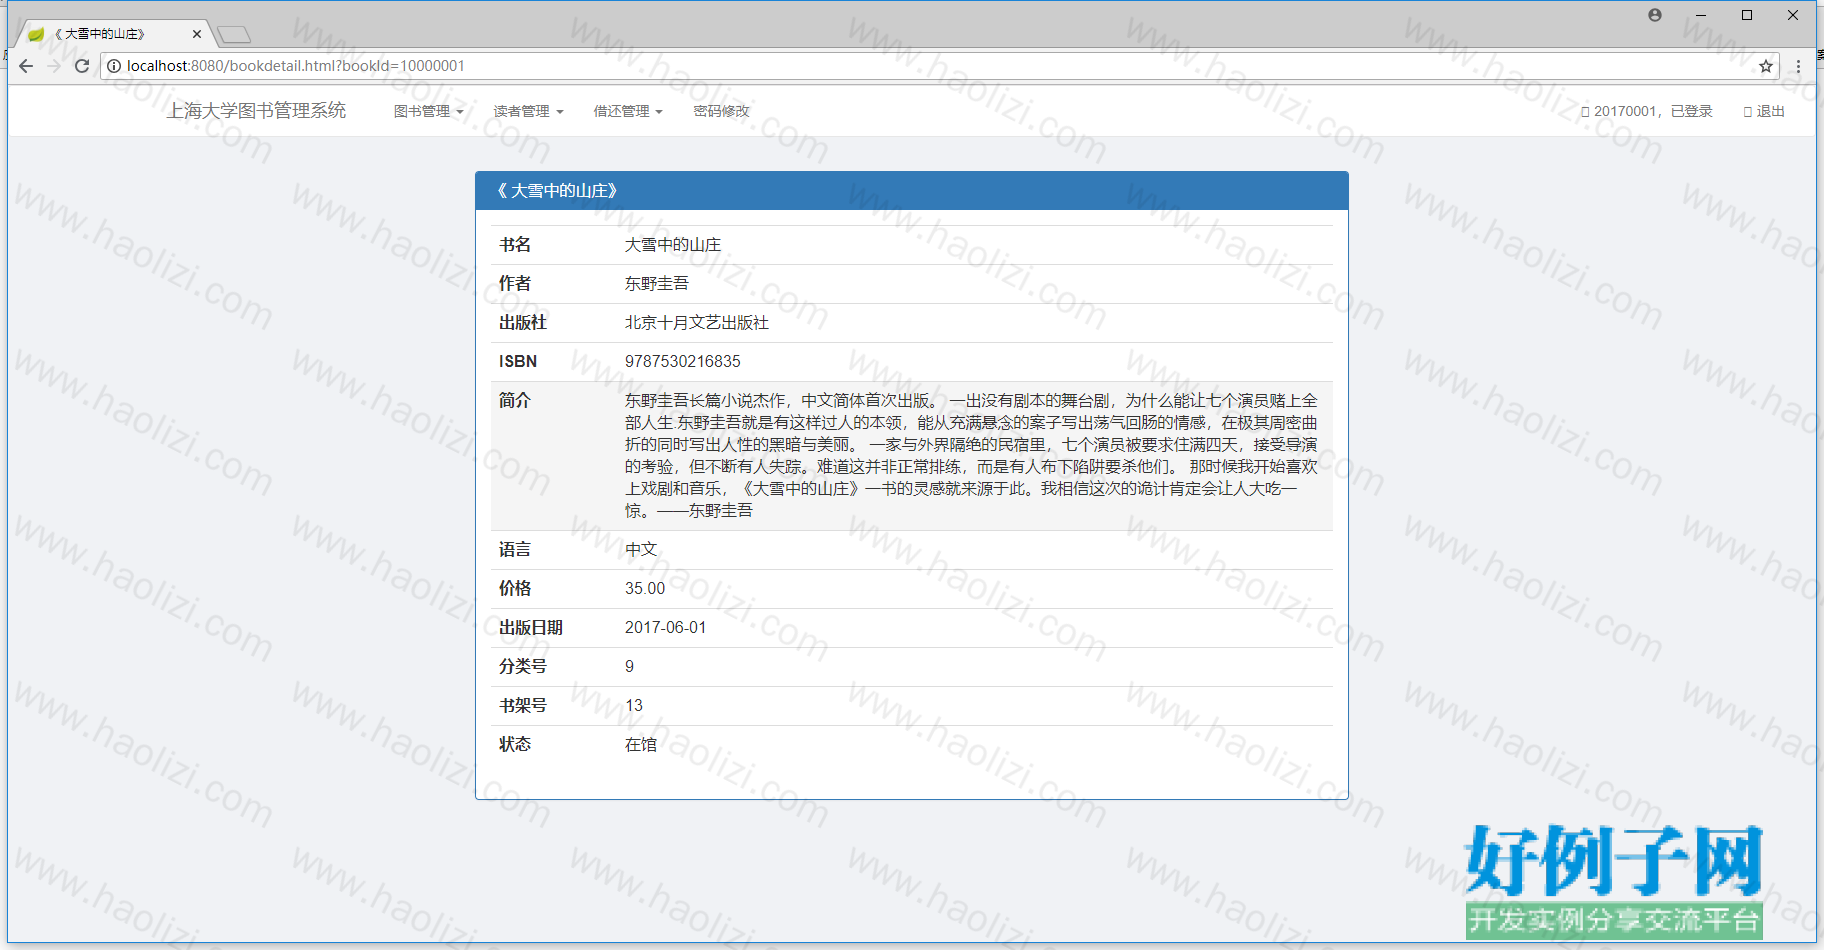Select the publisher 北京十月文艺出版社
1824x950 pixels.
697,323
